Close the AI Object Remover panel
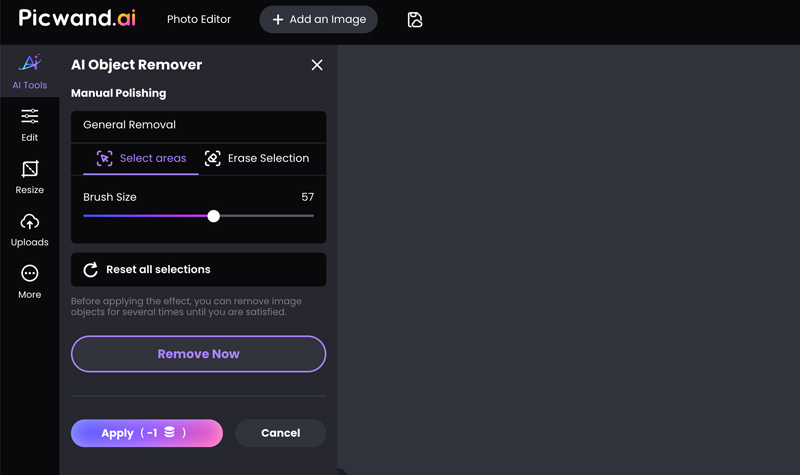Viewport: 800px width, 475px height. pyautogui.click(x=317, y=65)
